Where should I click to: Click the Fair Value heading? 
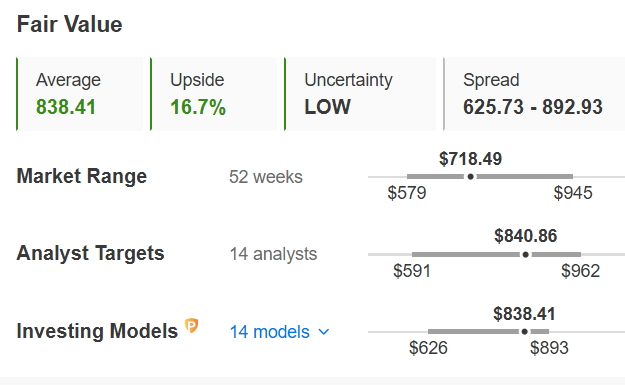pos(69,24)
